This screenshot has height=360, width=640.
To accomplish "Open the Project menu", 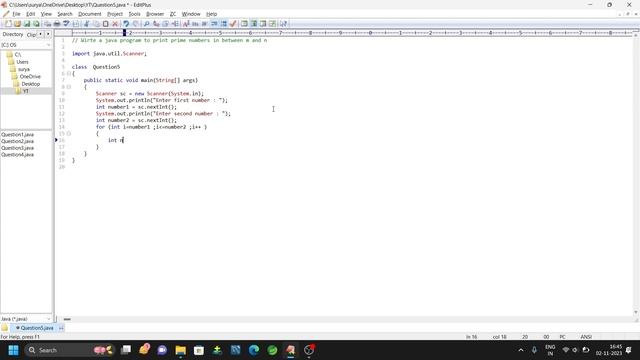I will pos(115,14).
